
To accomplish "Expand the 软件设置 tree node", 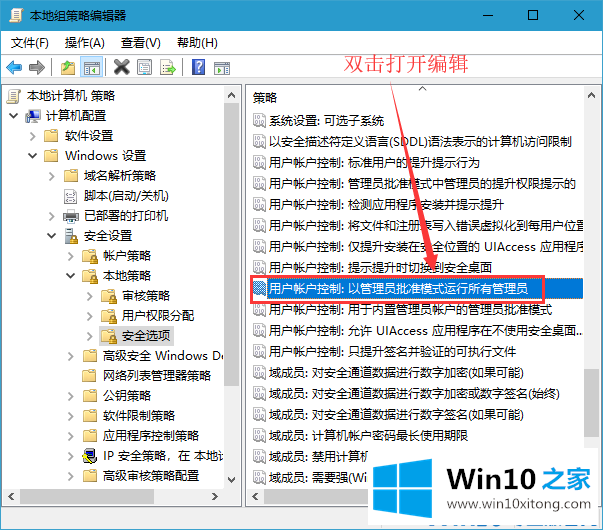I will tap(34, 135).
